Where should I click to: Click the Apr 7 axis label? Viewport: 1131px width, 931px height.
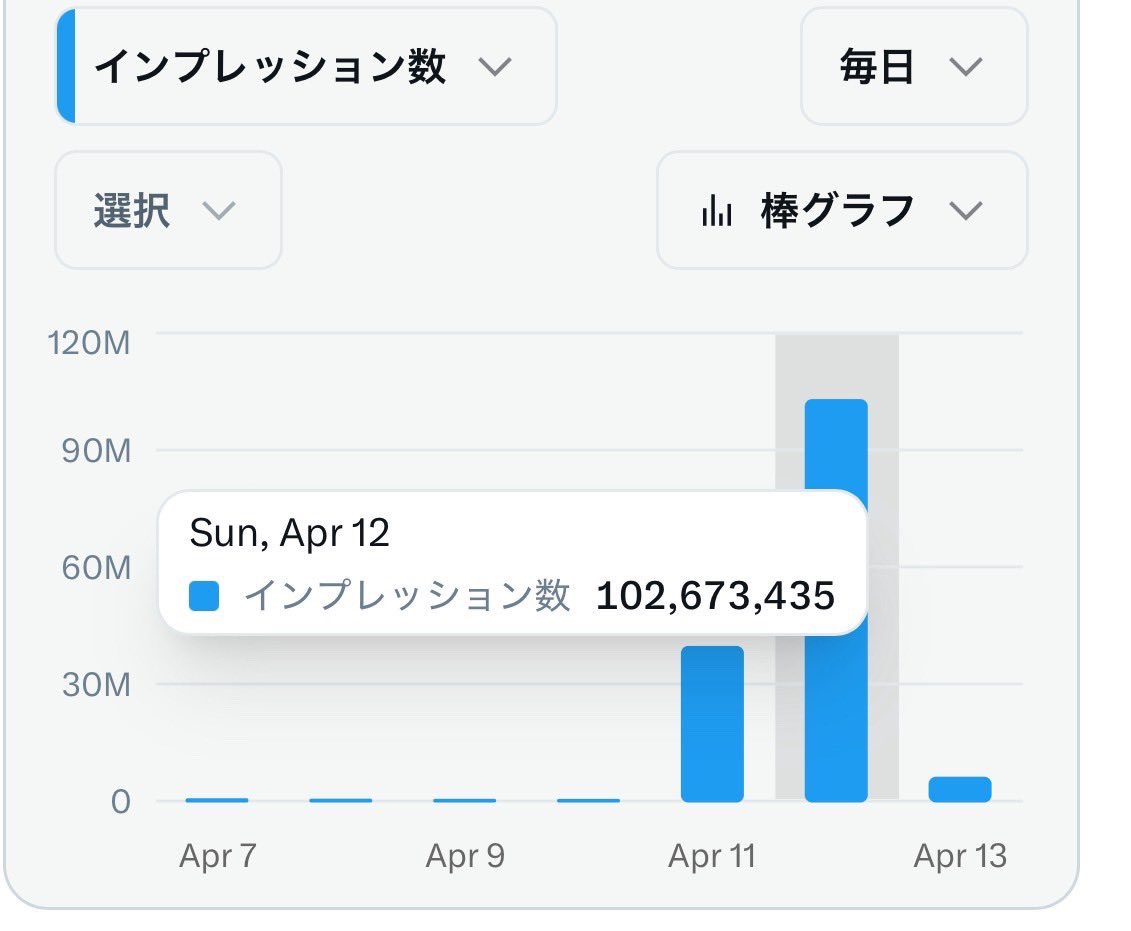(218, 856)
